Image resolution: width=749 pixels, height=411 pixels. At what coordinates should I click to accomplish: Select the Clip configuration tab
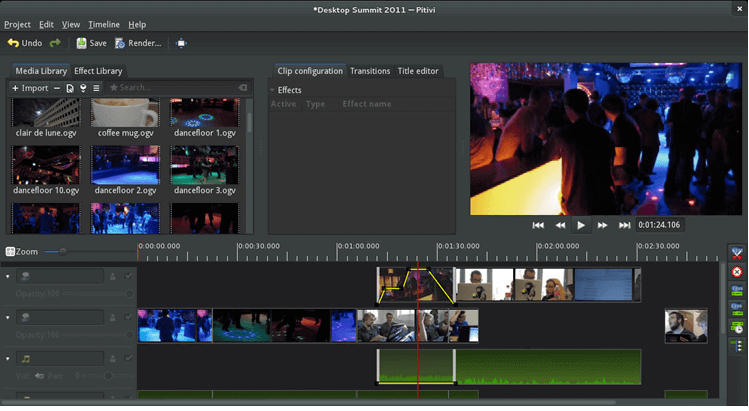pos(310,71)
